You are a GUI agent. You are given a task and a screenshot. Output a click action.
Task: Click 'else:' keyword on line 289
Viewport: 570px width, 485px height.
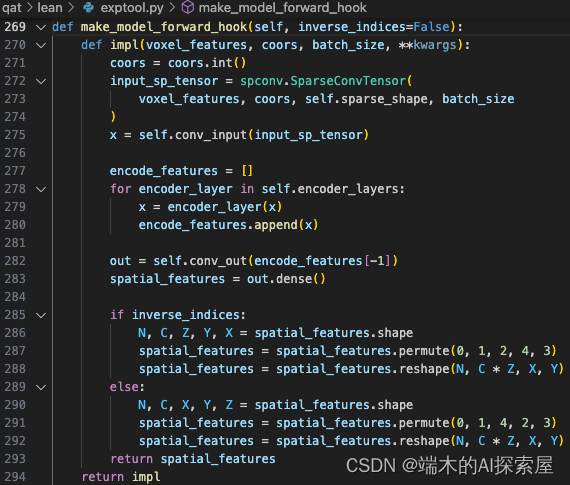pos(127,387)
